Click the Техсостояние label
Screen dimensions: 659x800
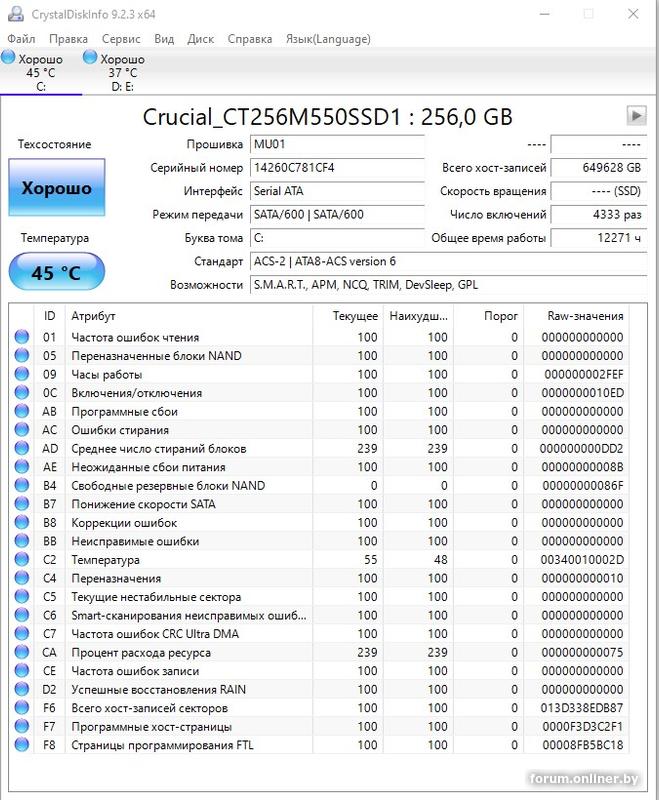55,144
